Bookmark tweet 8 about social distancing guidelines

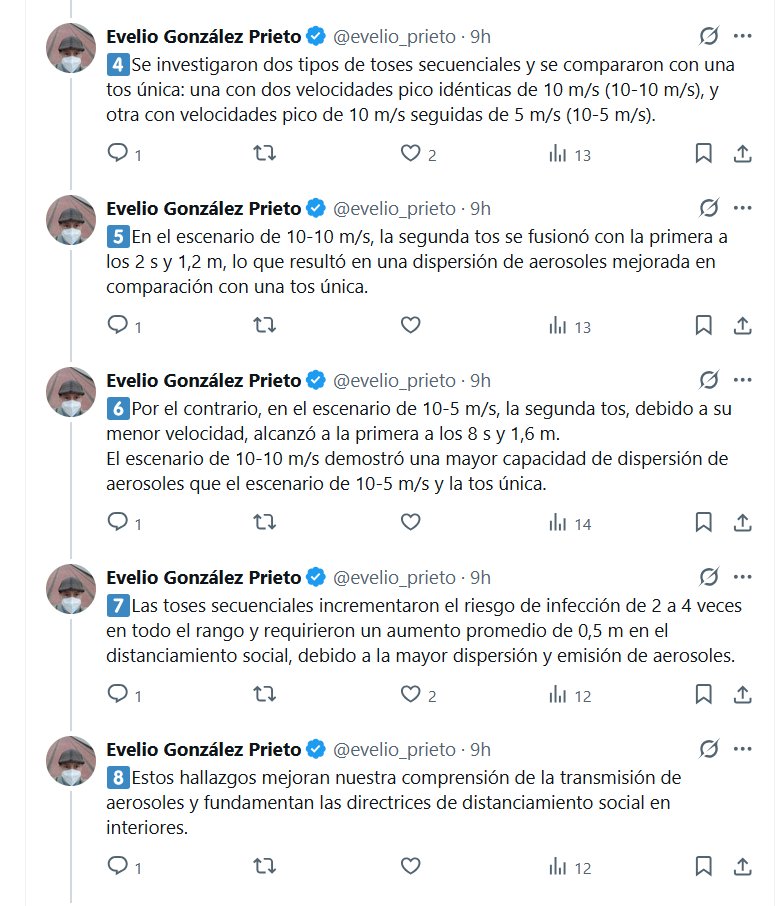pyautogui.click(x=703, y=866)
